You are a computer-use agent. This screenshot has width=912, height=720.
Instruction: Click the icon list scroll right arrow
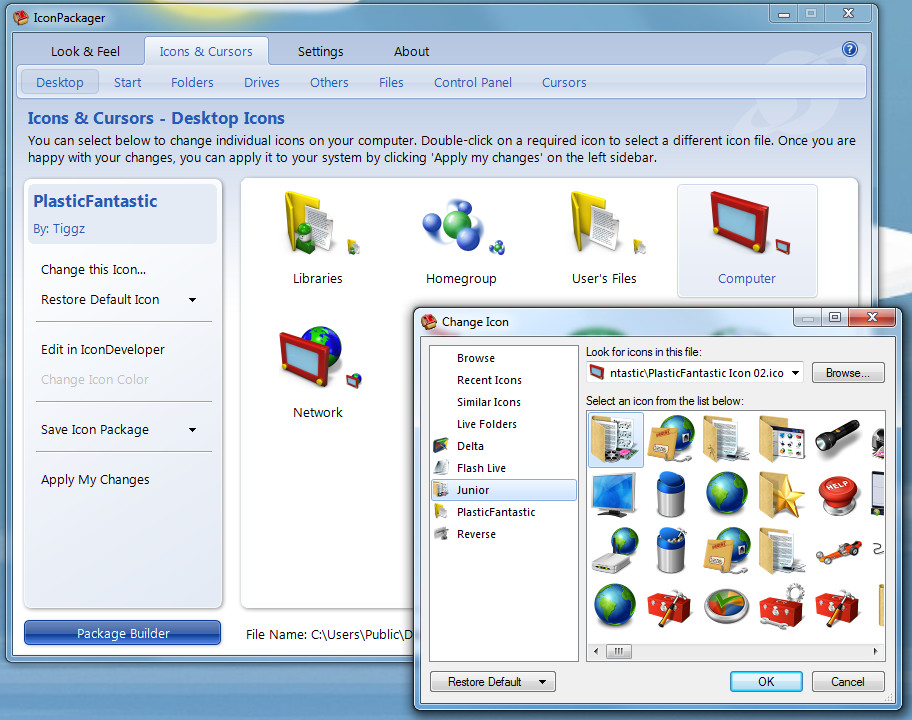coord(875,651)
